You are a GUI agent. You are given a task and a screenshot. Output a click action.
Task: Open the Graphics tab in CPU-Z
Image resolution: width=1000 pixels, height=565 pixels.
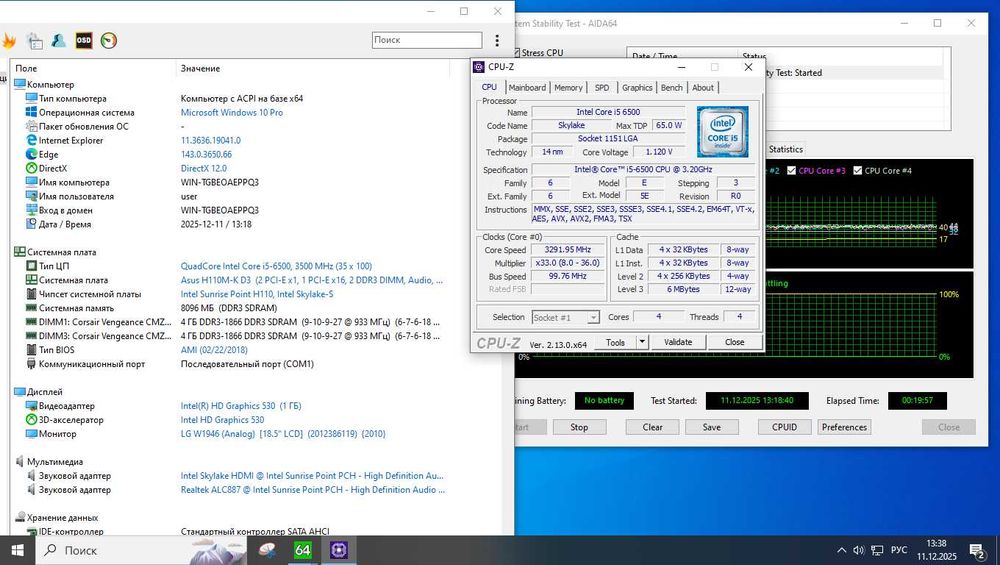[x=637, y=87]
